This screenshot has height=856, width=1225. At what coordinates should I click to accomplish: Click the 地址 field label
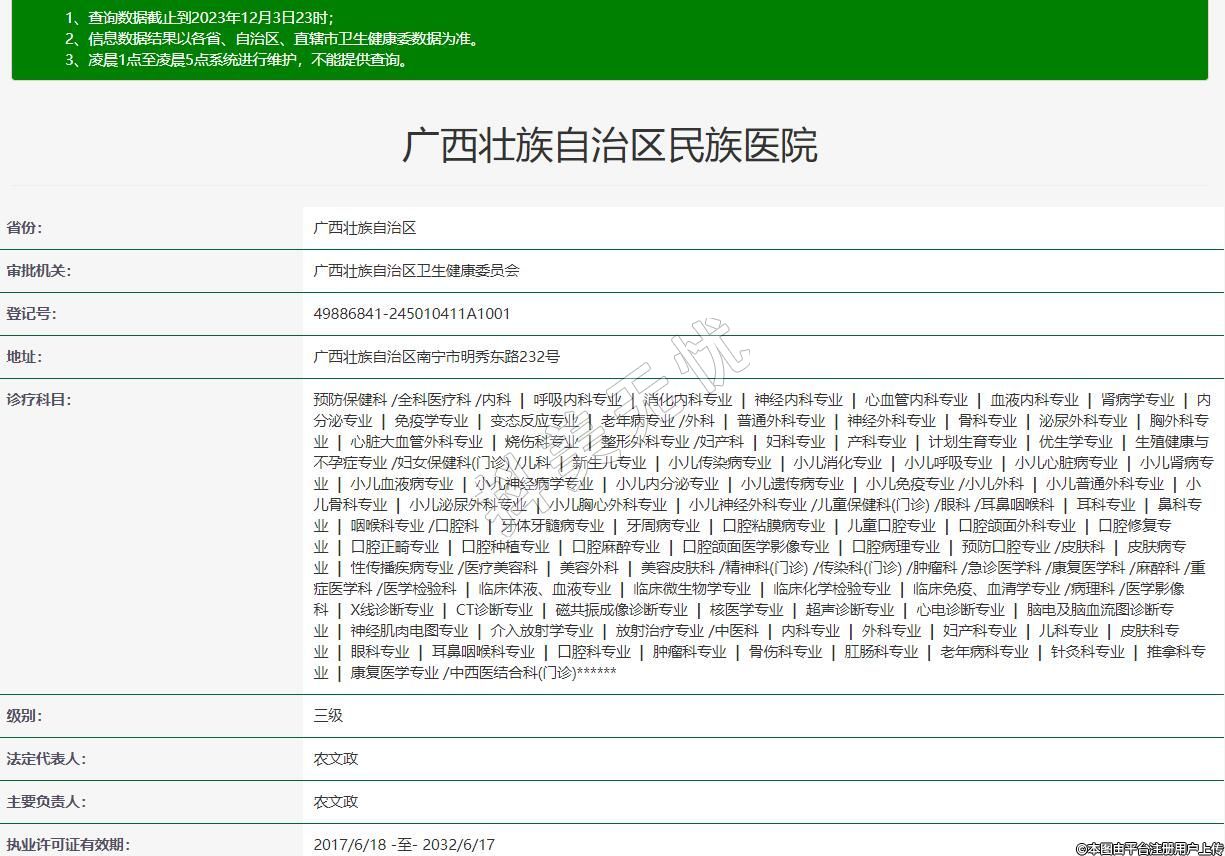click(25, 357)
